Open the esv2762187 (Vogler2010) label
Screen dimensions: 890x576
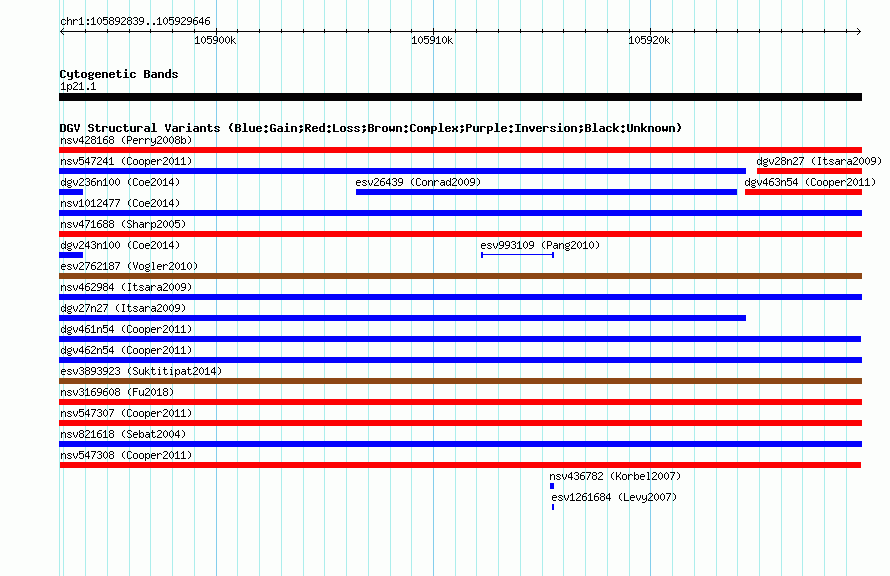[129, 266]
